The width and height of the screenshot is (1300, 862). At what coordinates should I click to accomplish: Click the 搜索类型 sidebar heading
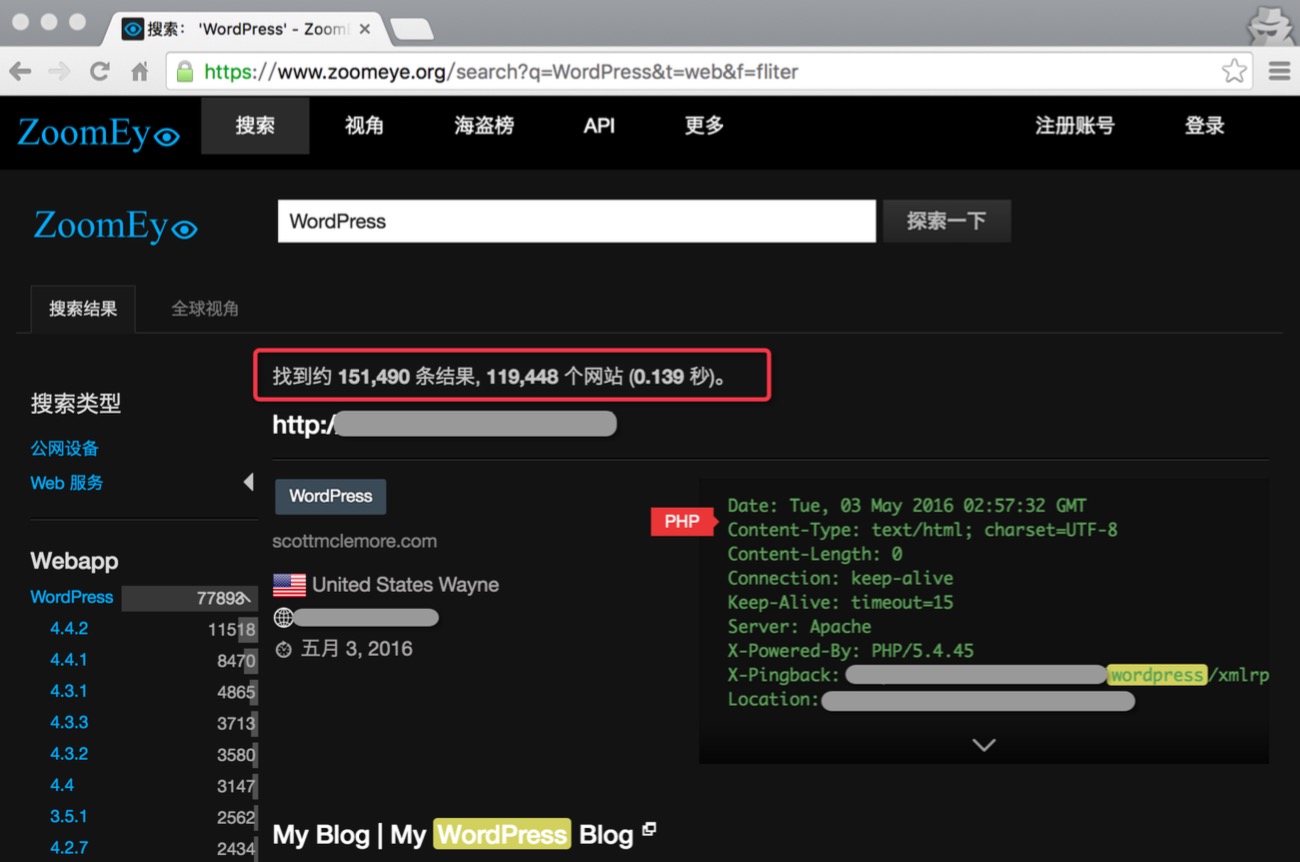[x=76, y=404]
